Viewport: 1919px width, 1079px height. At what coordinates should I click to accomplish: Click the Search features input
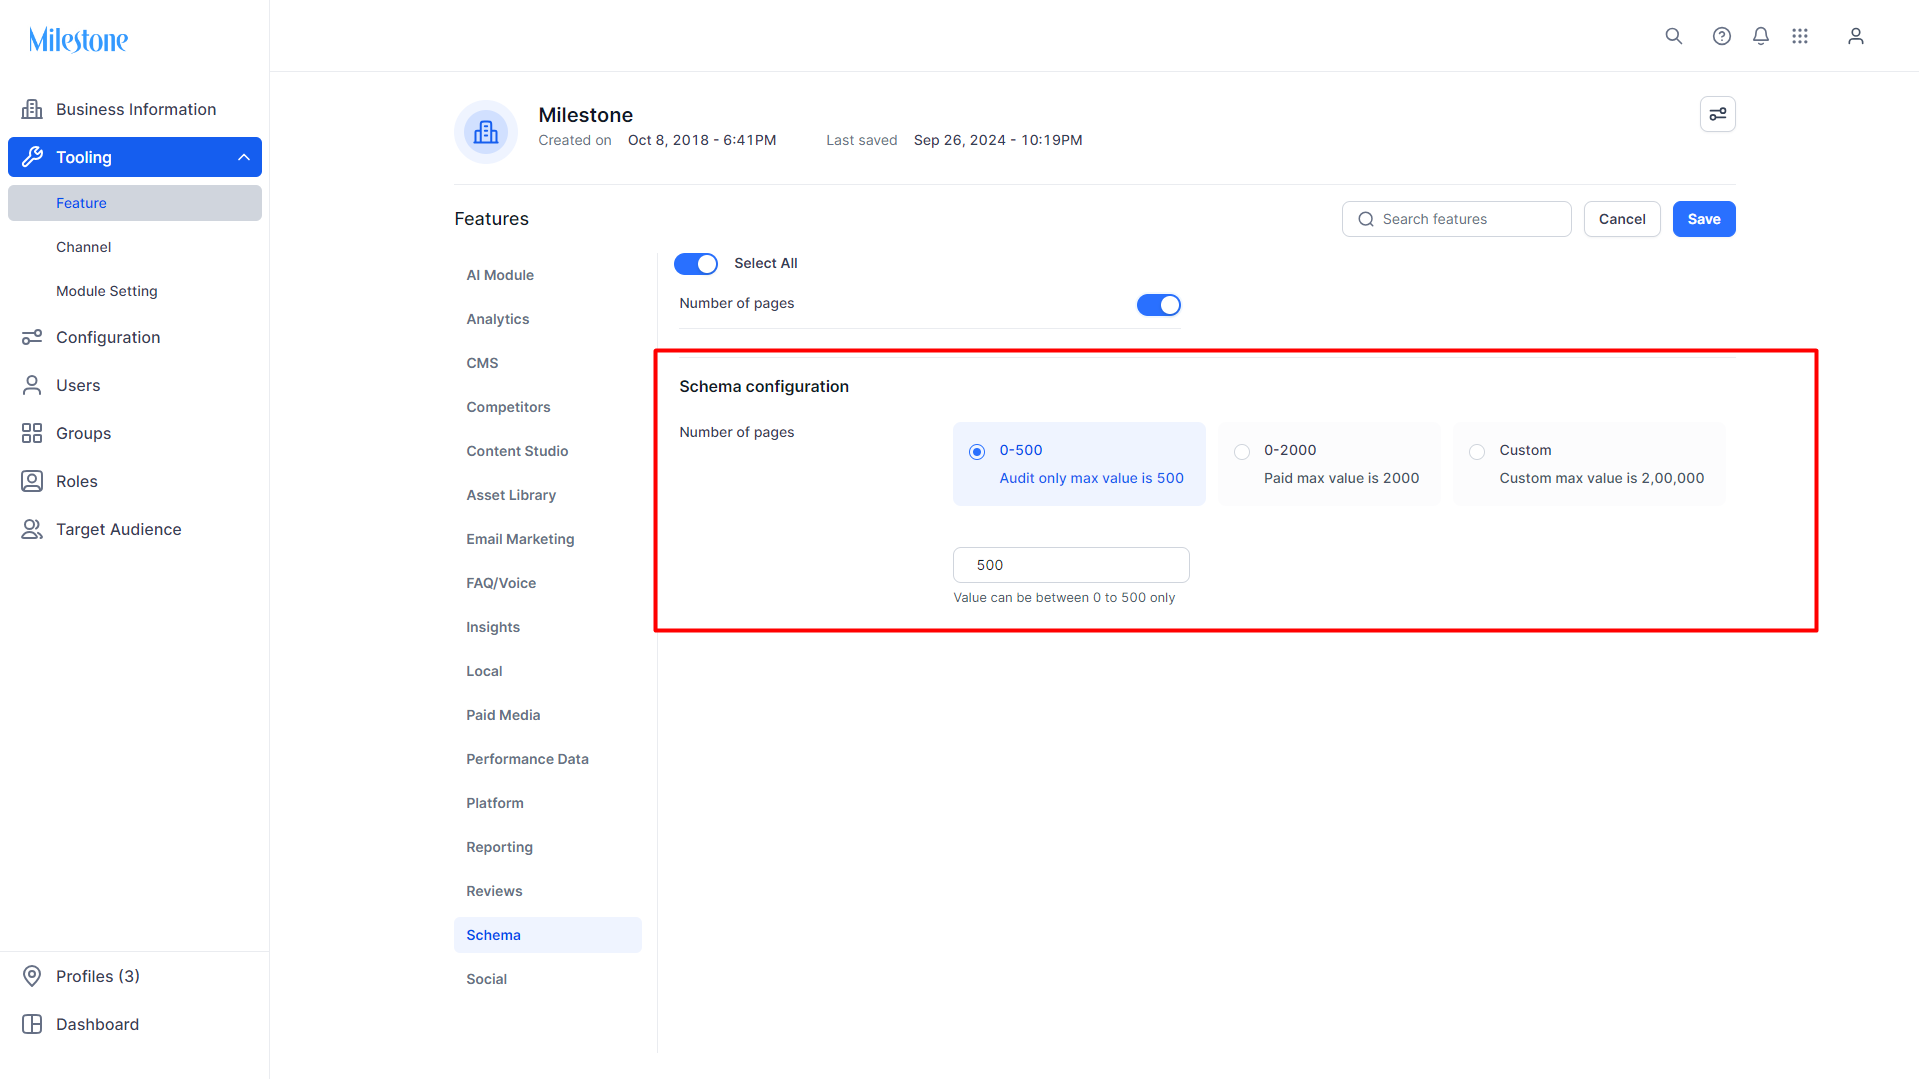click(x=1456, y=219)
